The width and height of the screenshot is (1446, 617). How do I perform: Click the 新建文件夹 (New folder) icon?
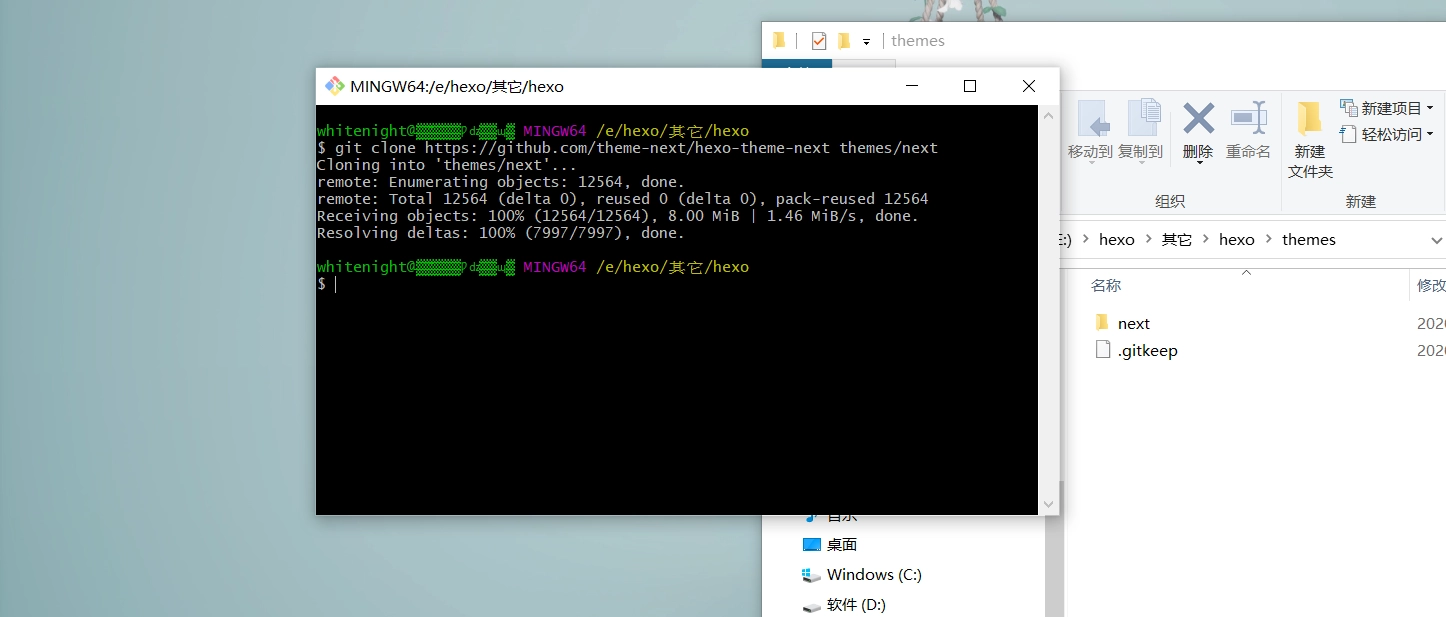(1310, 119)
